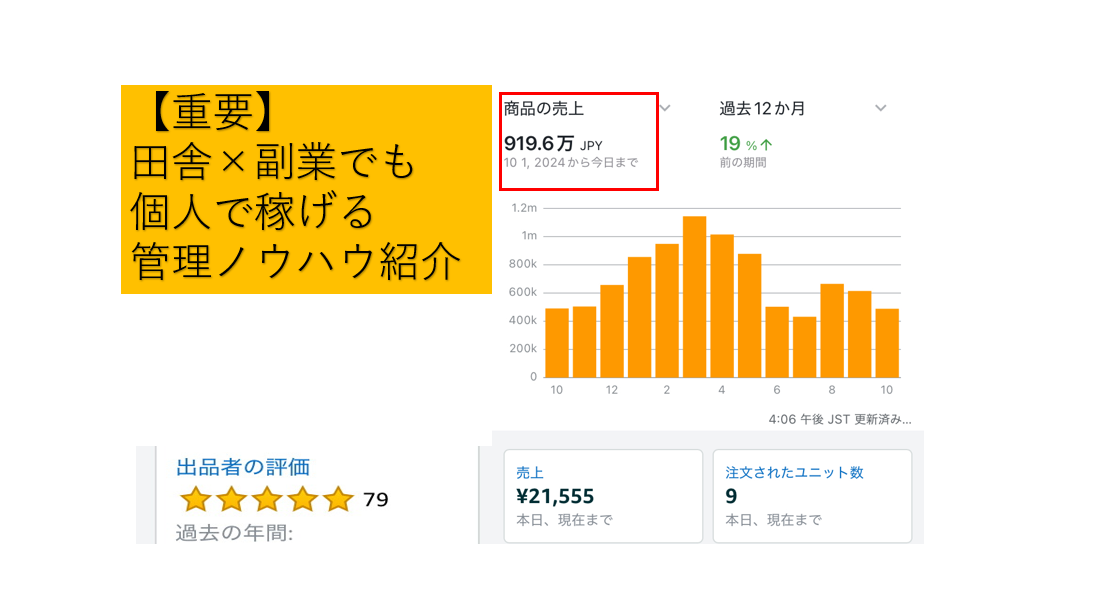Click the leftmost bar of the sales chart

click(x=557, y=342)
